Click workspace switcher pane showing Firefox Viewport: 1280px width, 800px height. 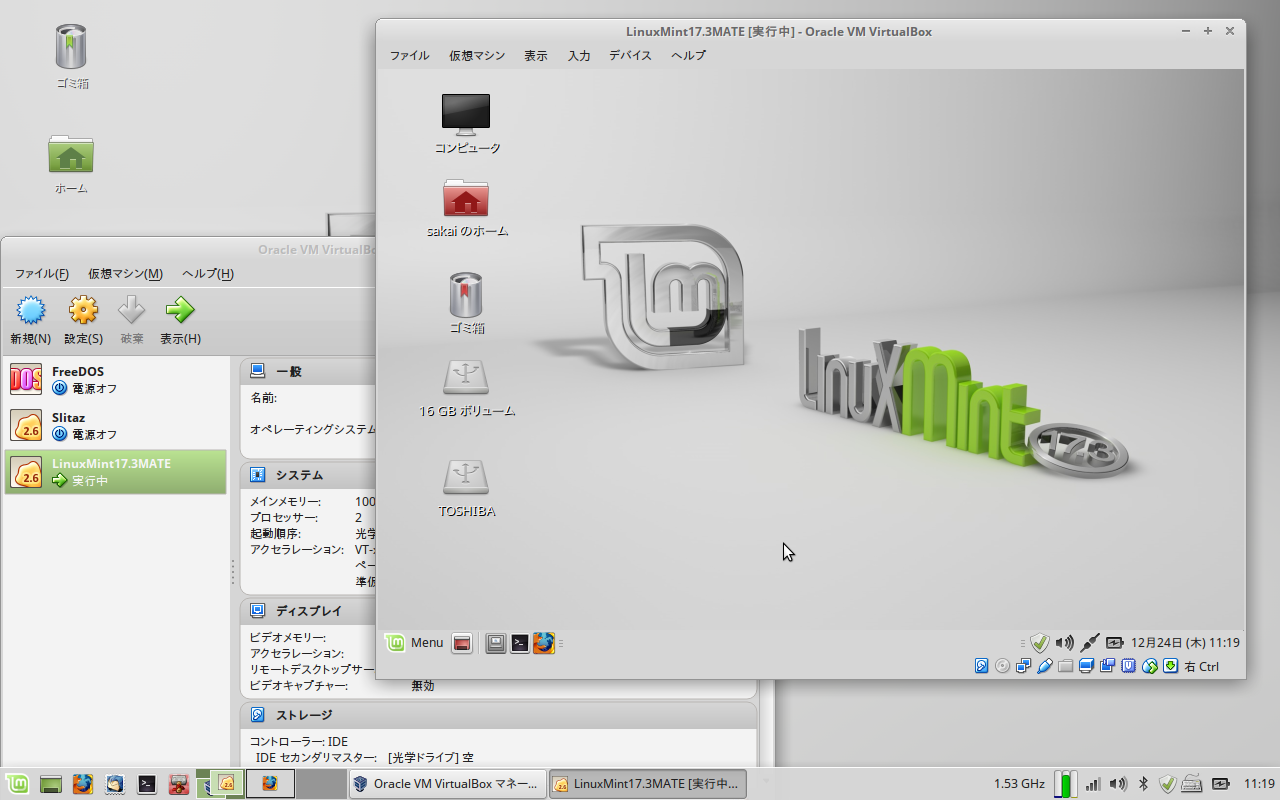[270, 784]
